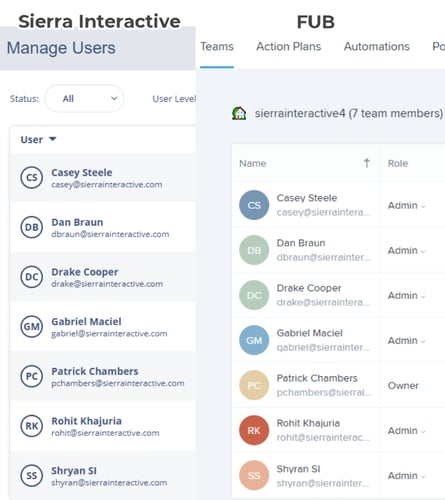Click Casey Steele's CS avatar in Manage Users
The image size is (445, 500).
tap(32, 177)
